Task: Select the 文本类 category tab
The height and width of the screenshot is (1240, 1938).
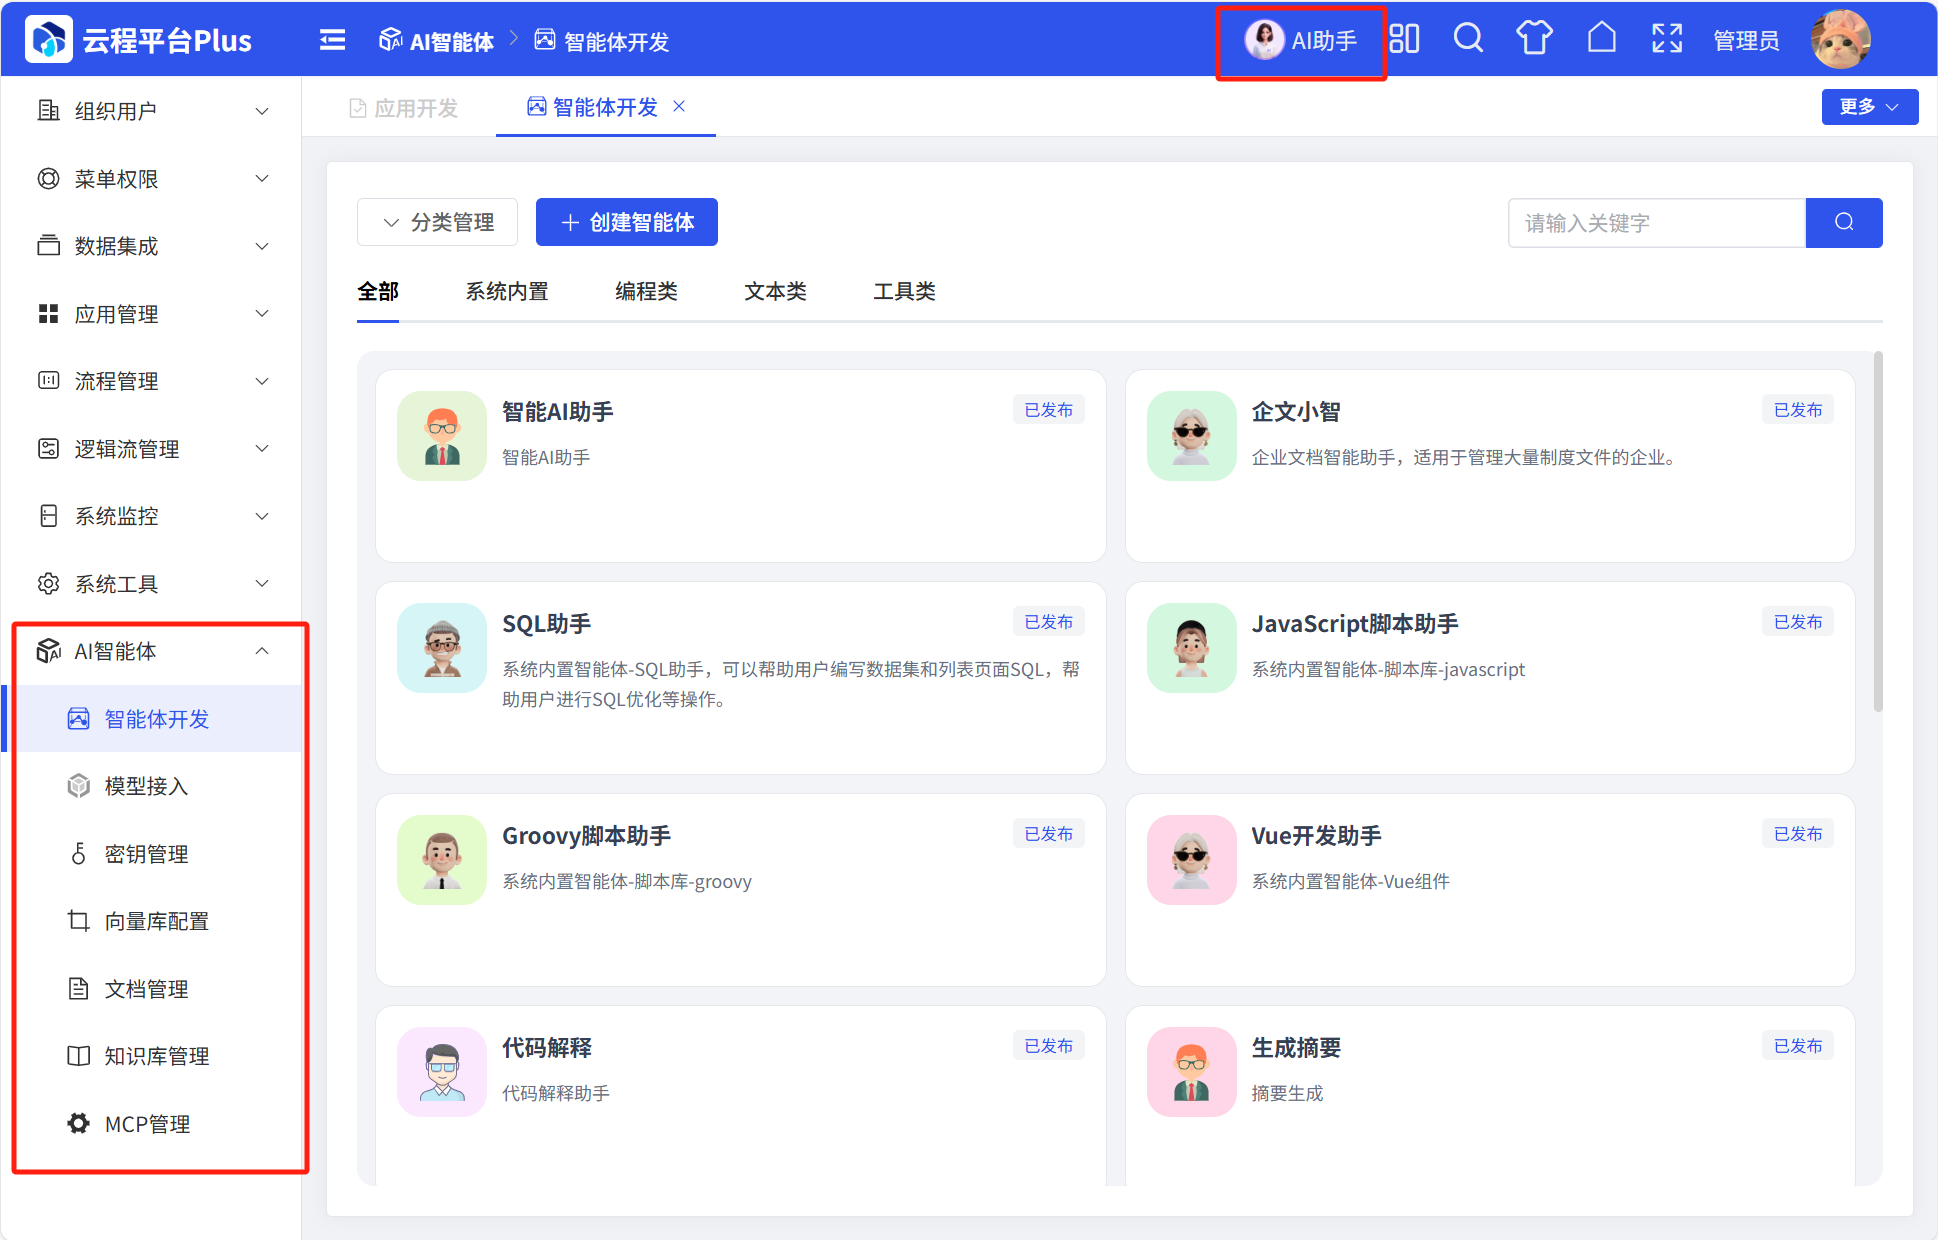Action: point(775,291)
